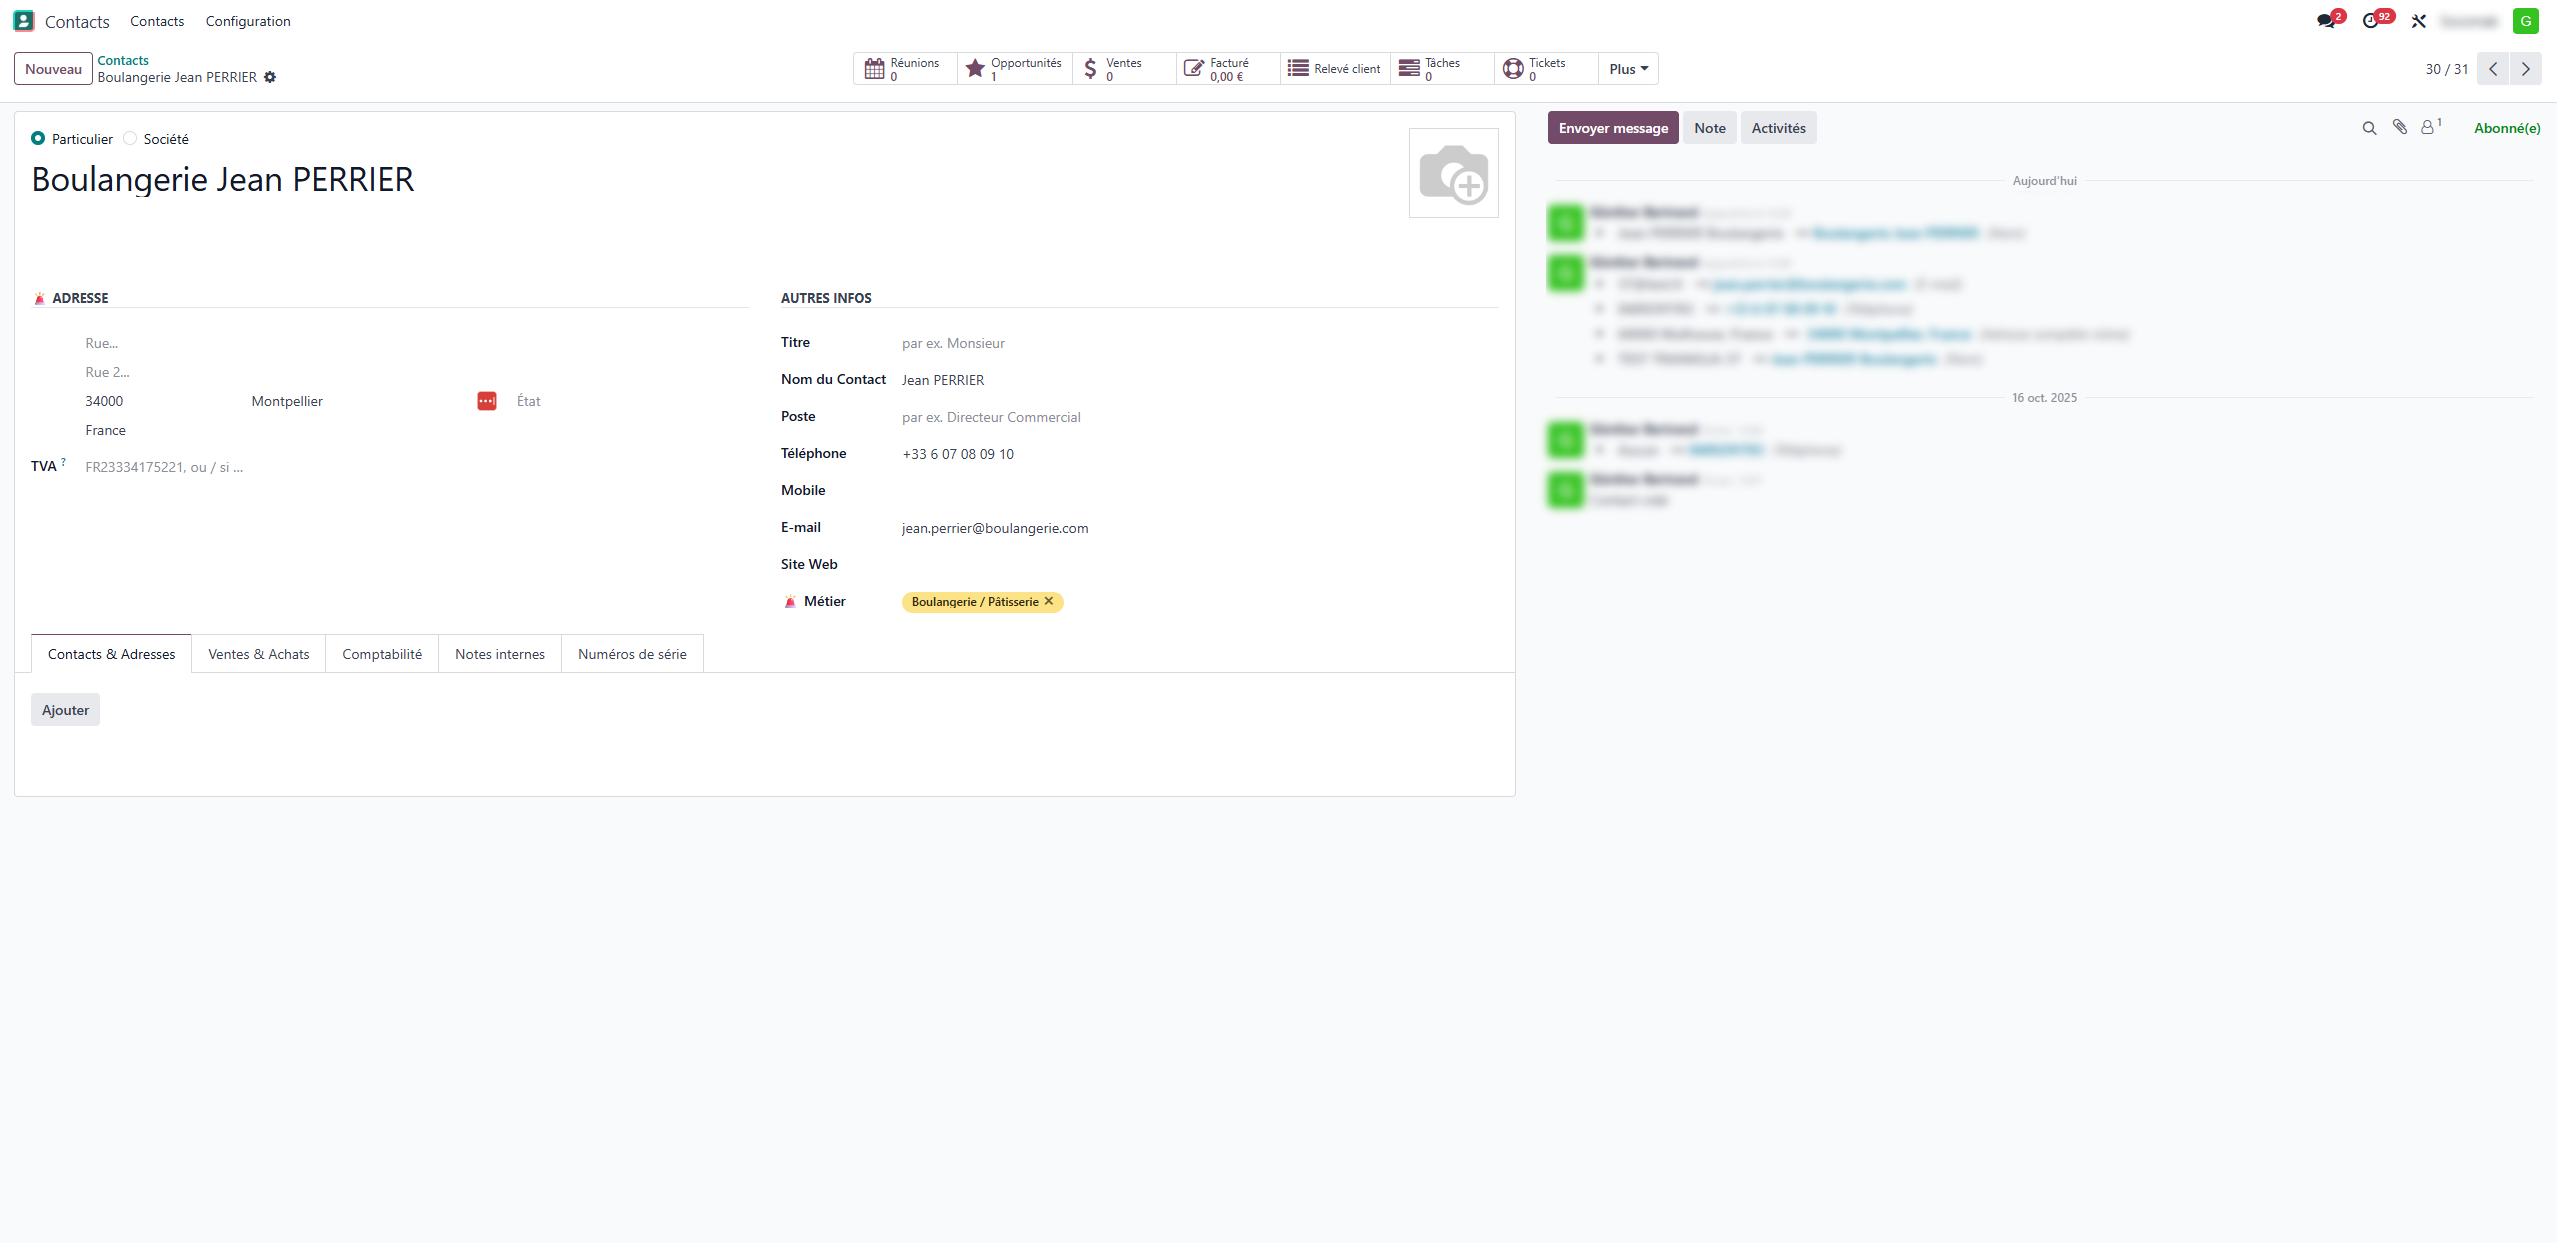Image resolution: width=2557 pixels, height=1243 pixels.
Task: Click the camera image upload placeholder
Action: point(1453,173)
